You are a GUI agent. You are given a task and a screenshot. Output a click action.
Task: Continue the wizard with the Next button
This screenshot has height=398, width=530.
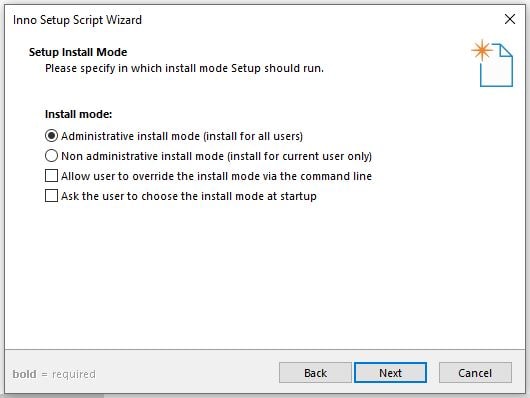[390, 373]
